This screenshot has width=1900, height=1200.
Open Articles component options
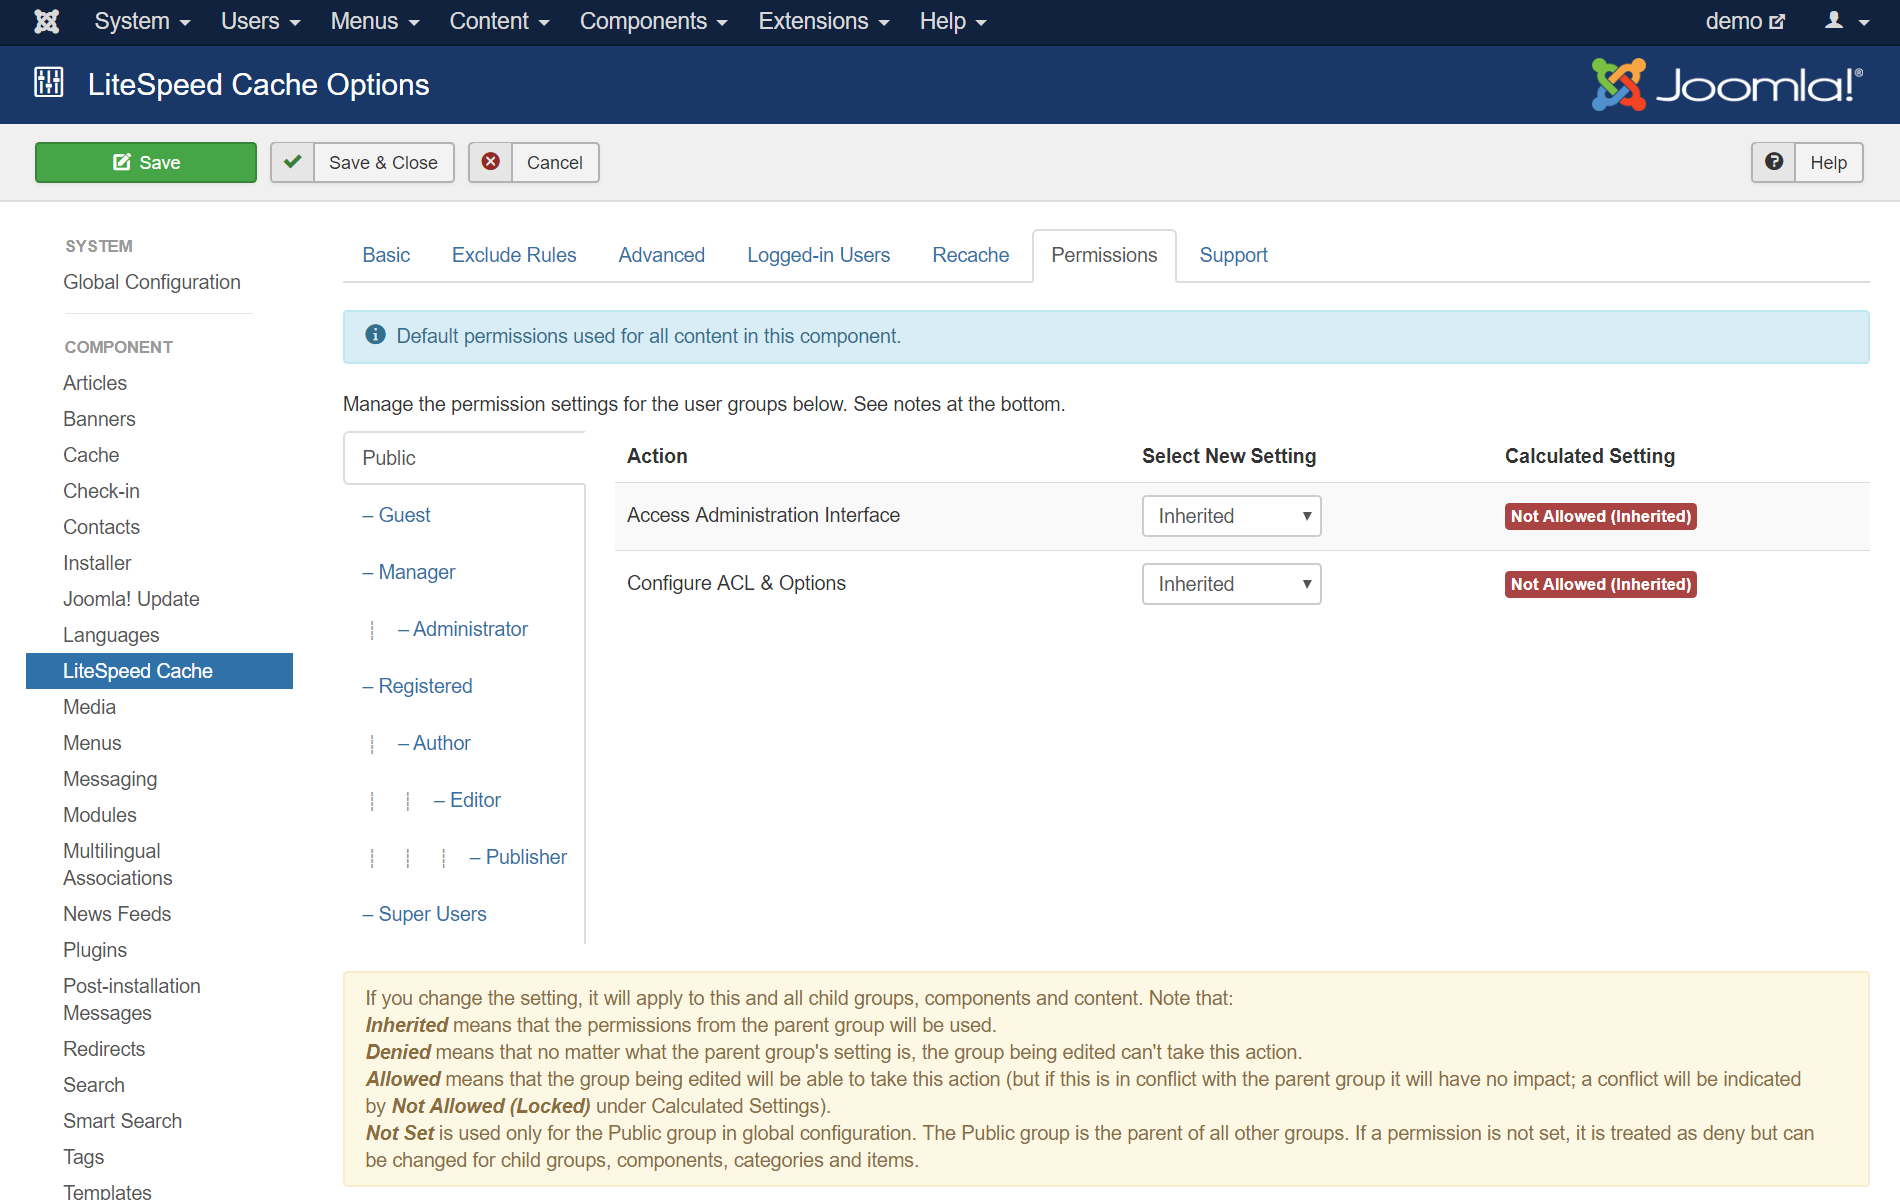click(x=95, y=383)
